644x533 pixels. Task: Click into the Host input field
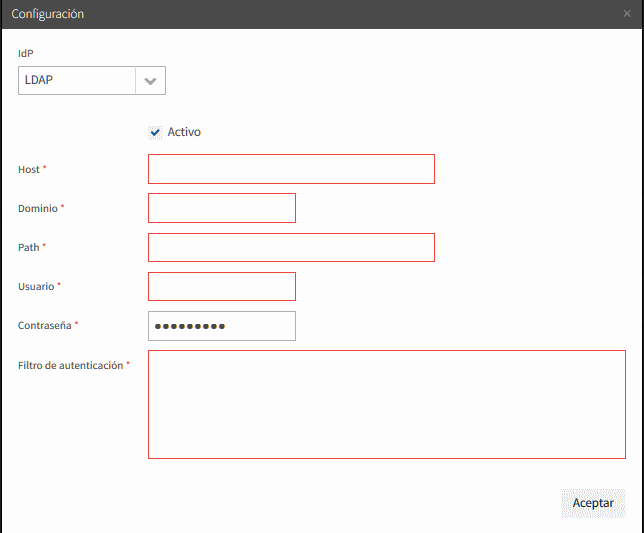[x=291, y=169]
